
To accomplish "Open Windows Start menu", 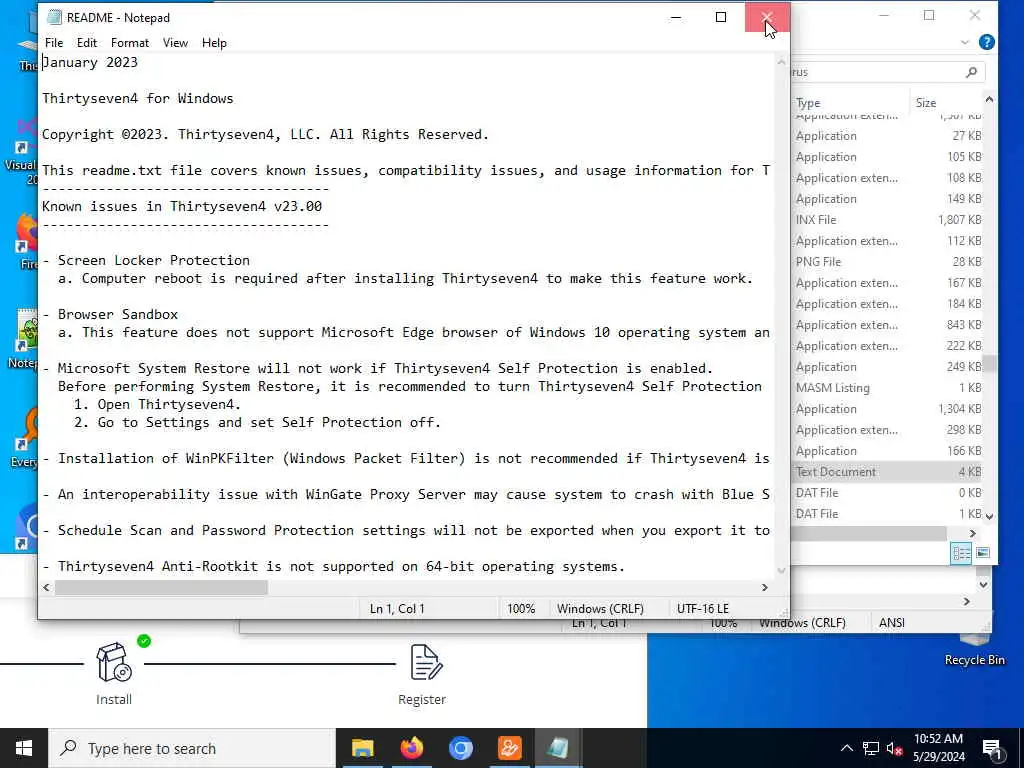I will (x=24, y=748).
